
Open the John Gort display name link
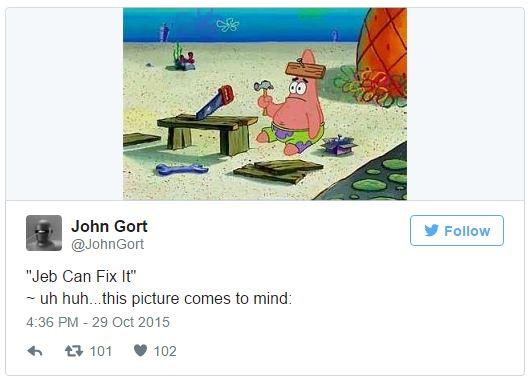coord(109,226)
